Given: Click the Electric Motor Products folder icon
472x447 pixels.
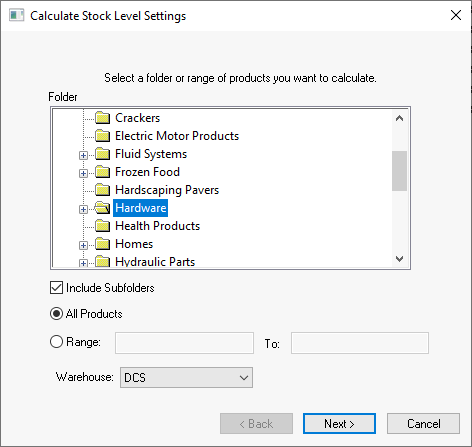Looking at the screenshot, I should pos(102,136).
